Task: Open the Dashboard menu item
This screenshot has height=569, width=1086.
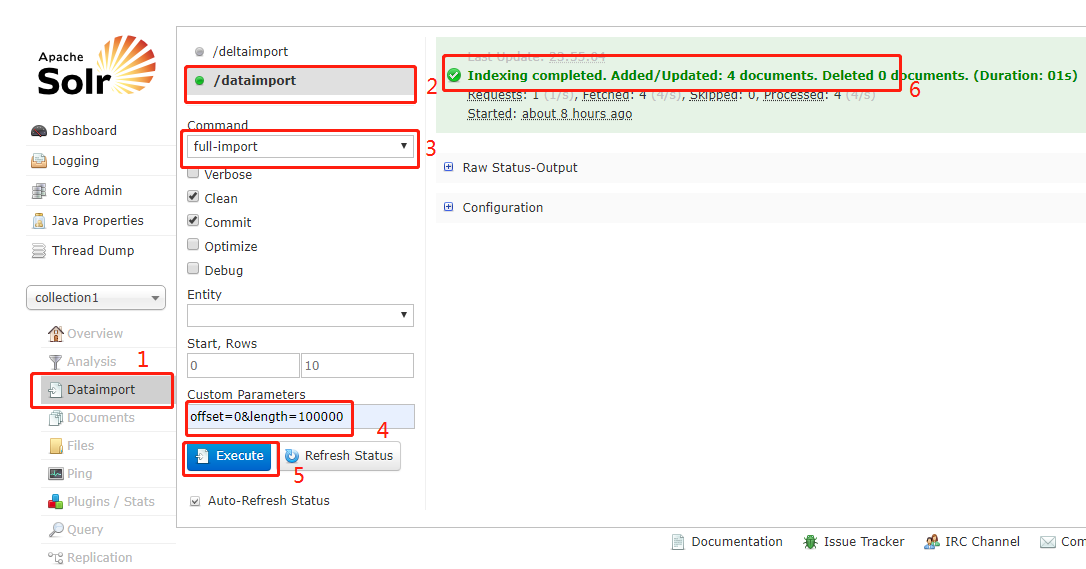Action: [84, 131]
